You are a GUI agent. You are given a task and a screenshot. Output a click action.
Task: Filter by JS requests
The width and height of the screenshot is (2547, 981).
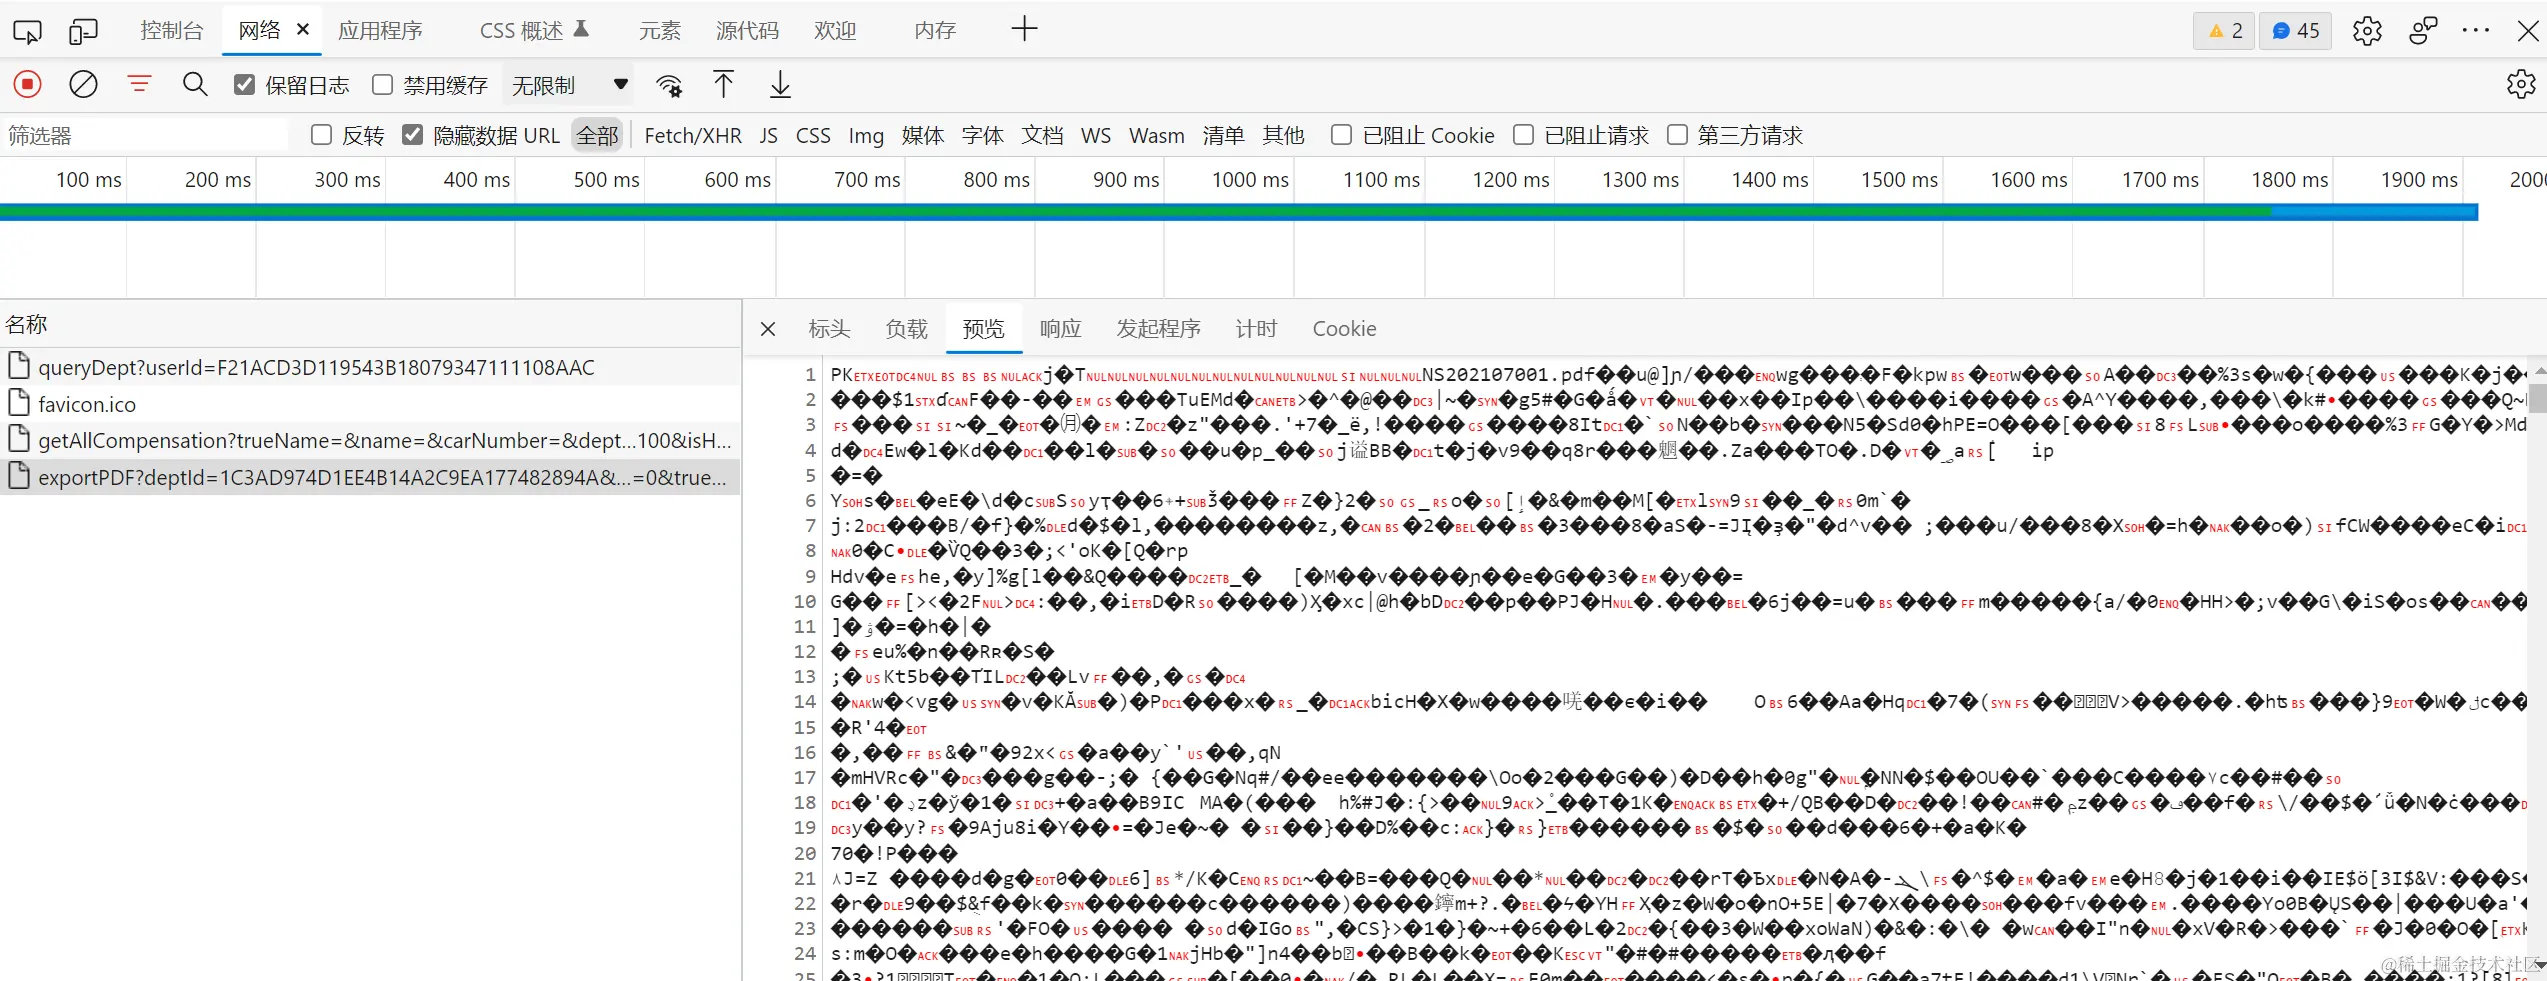(x=768, y=135)
